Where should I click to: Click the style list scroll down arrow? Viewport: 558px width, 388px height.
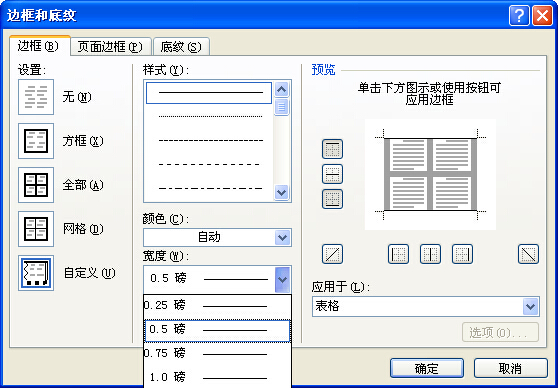coord(281,193)
